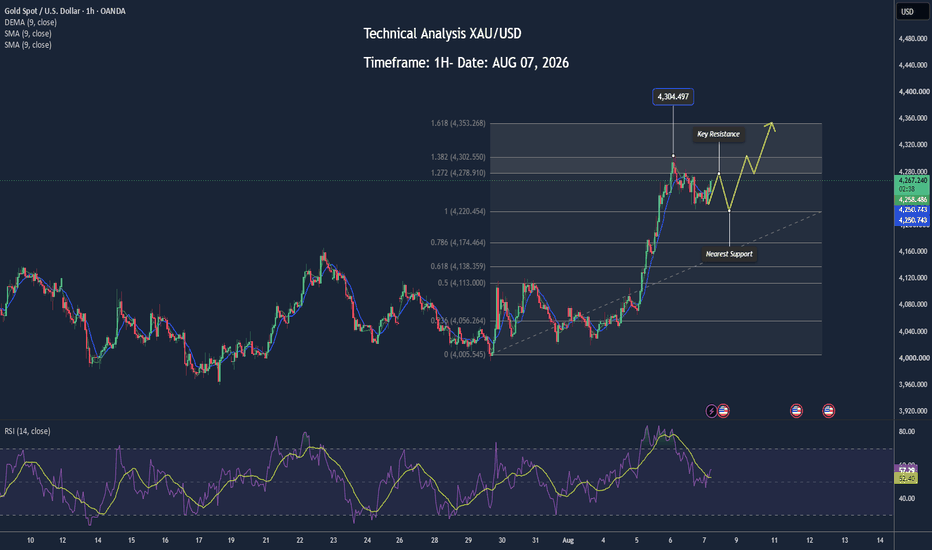Click 4,400.000 on the price axis
The height and width of the screenshot is (550, 932).
point(914,92)
